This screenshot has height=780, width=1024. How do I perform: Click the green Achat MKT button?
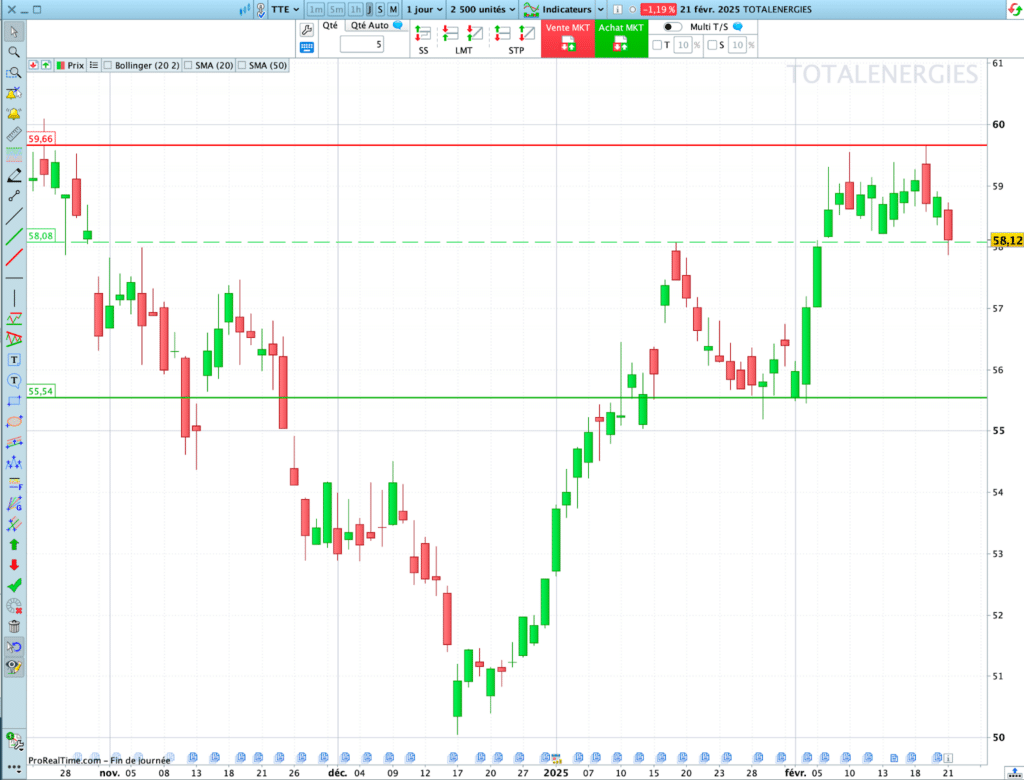point(621,39)
